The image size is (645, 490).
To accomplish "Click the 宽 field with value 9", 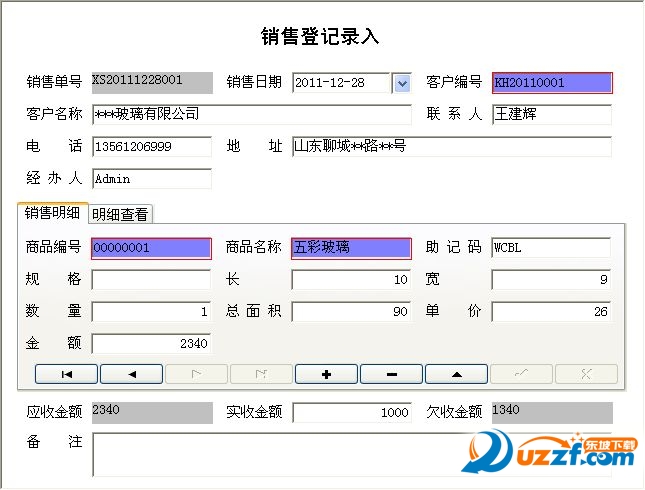I will click(551, 280).
